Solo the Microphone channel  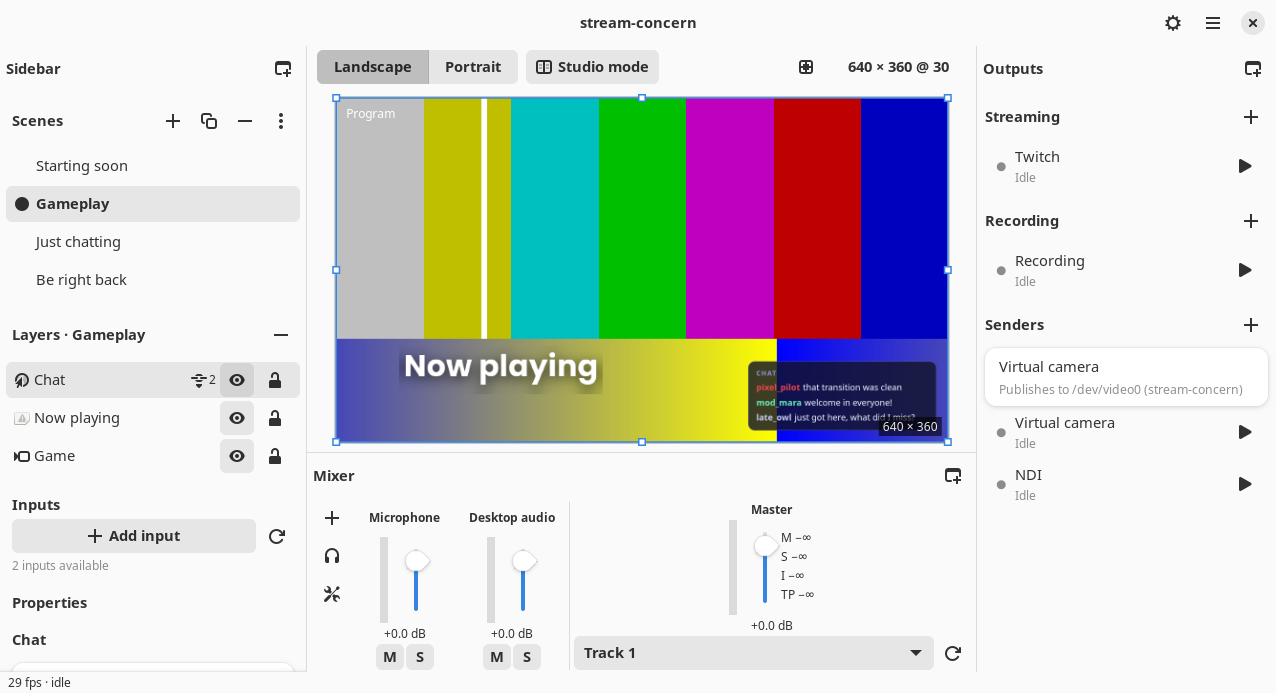420,657
